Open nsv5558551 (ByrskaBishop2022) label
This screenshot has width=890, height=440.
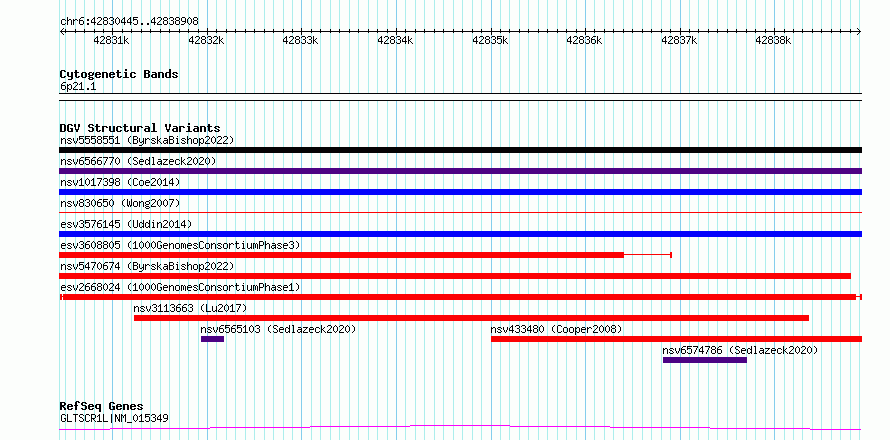point(147,140)
